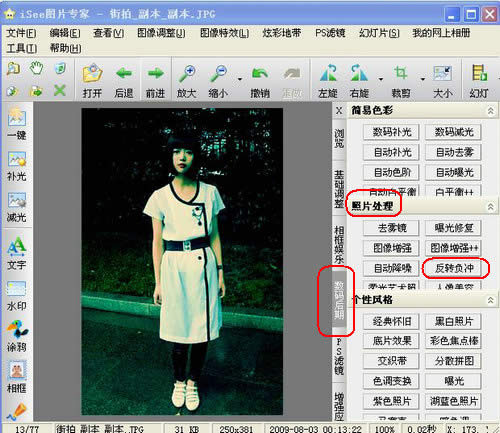Switch to the 数码后期 vertical tab

(339, 300)
